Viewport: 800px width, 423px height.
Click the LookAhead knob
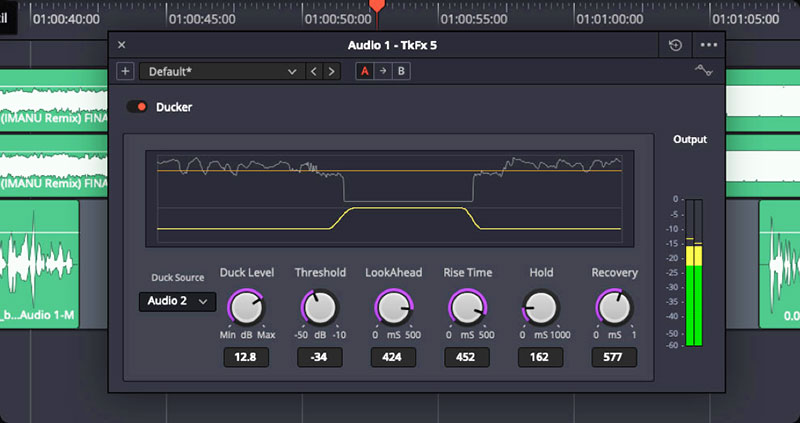click(393, 308)
